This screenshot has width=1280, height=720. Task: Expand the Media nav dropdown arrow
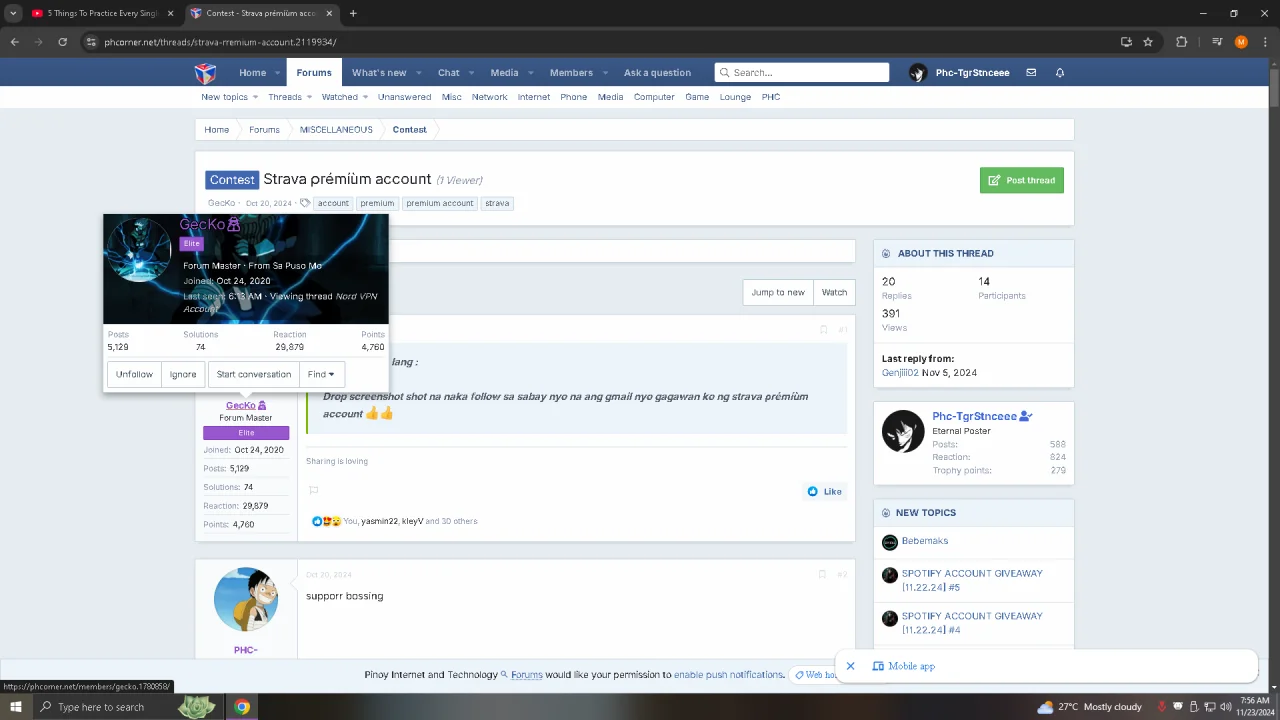pos(530,73)
